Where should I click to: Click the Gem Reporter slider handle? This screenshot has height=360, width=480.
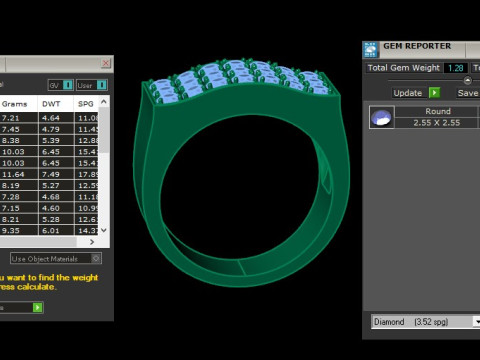467,80
